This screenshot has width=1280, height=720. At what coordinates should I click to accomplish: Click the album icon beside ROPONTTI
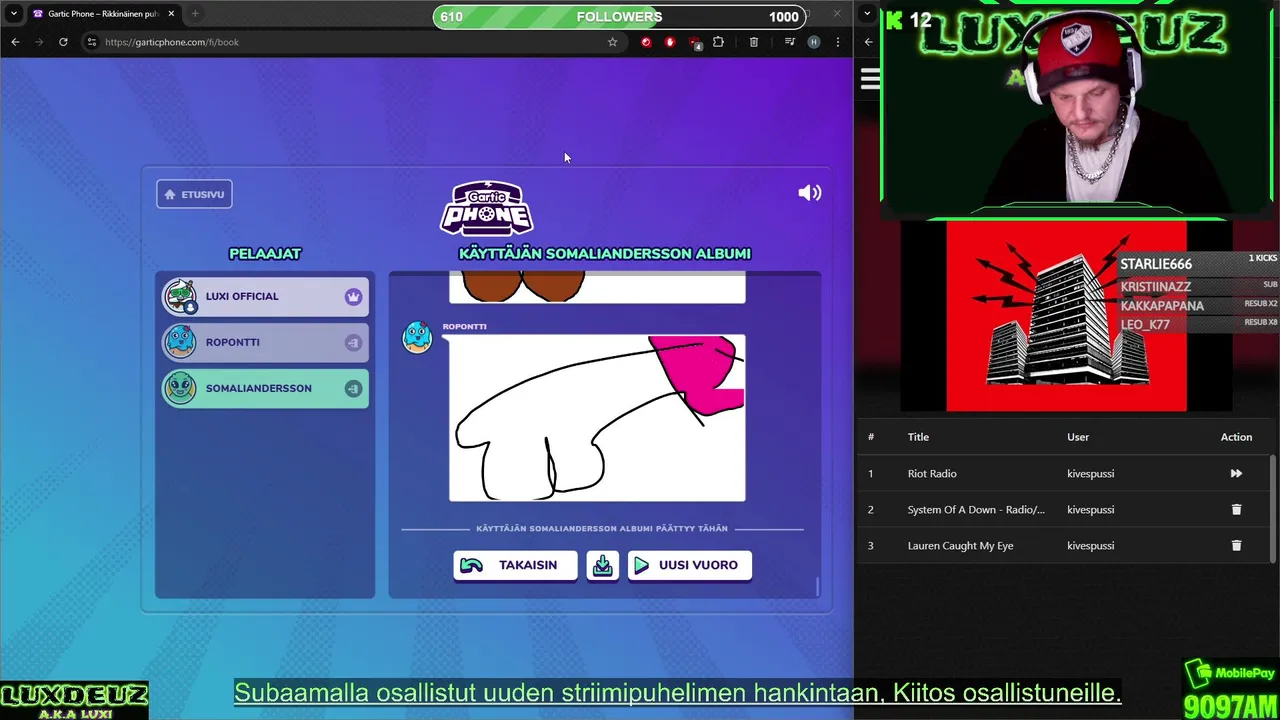click(353, 343)
